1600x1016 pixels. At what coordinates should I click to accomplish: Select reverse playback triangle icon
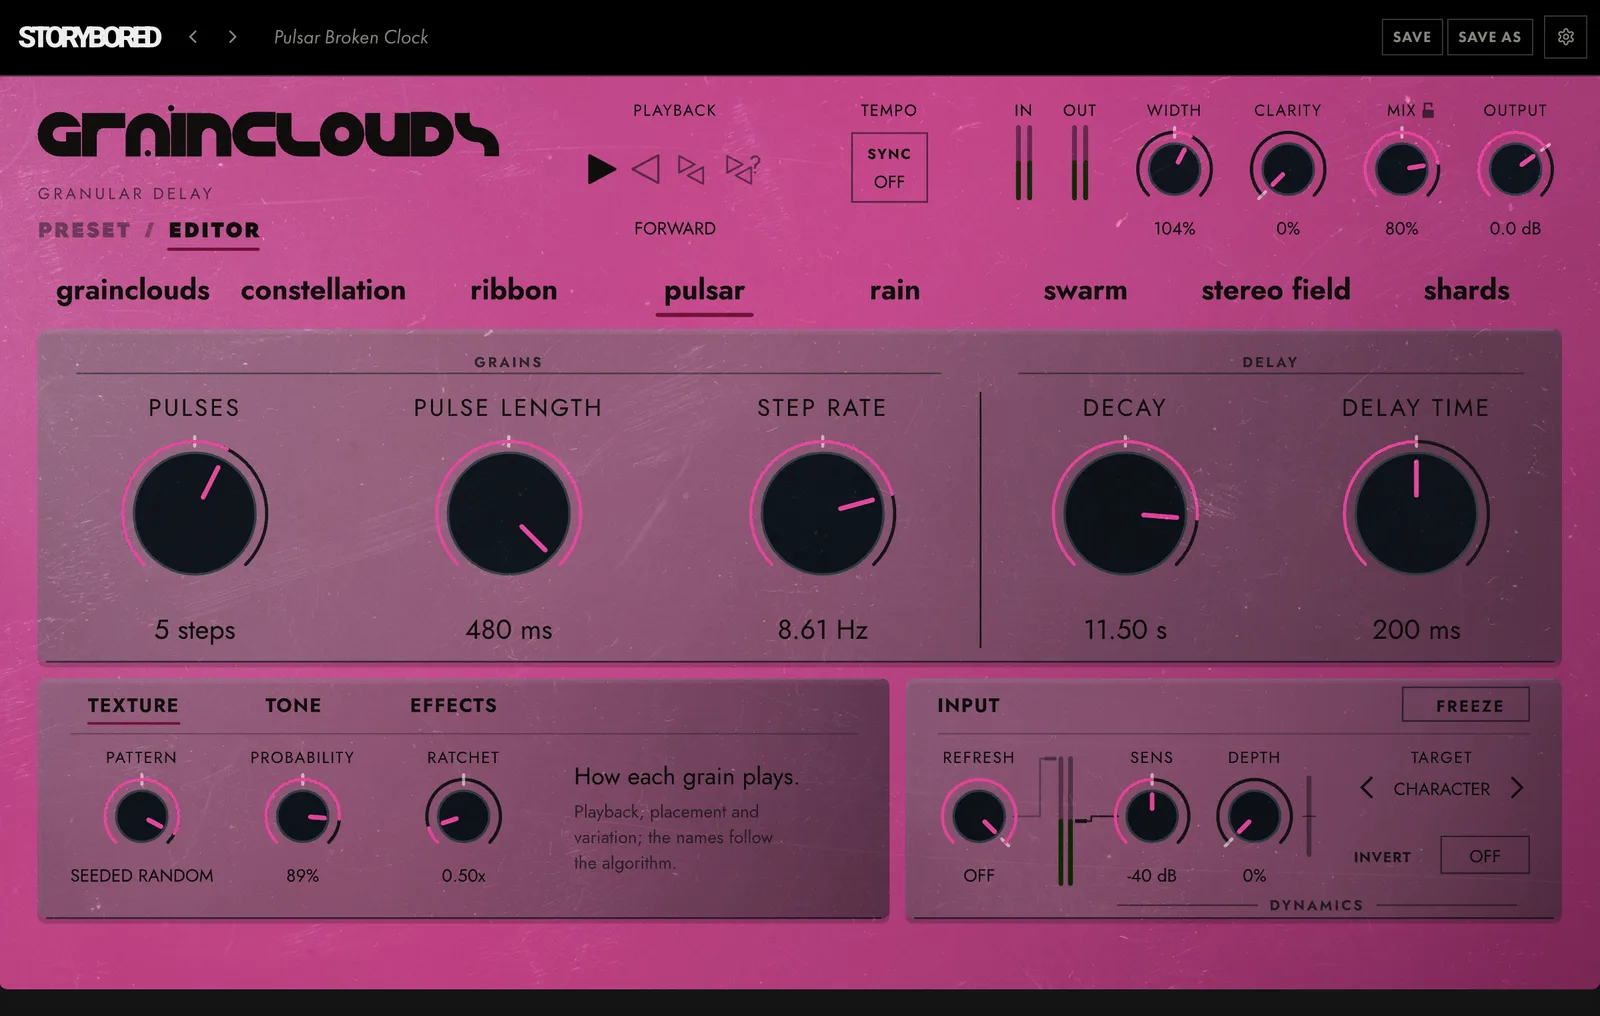pos(646,169)
